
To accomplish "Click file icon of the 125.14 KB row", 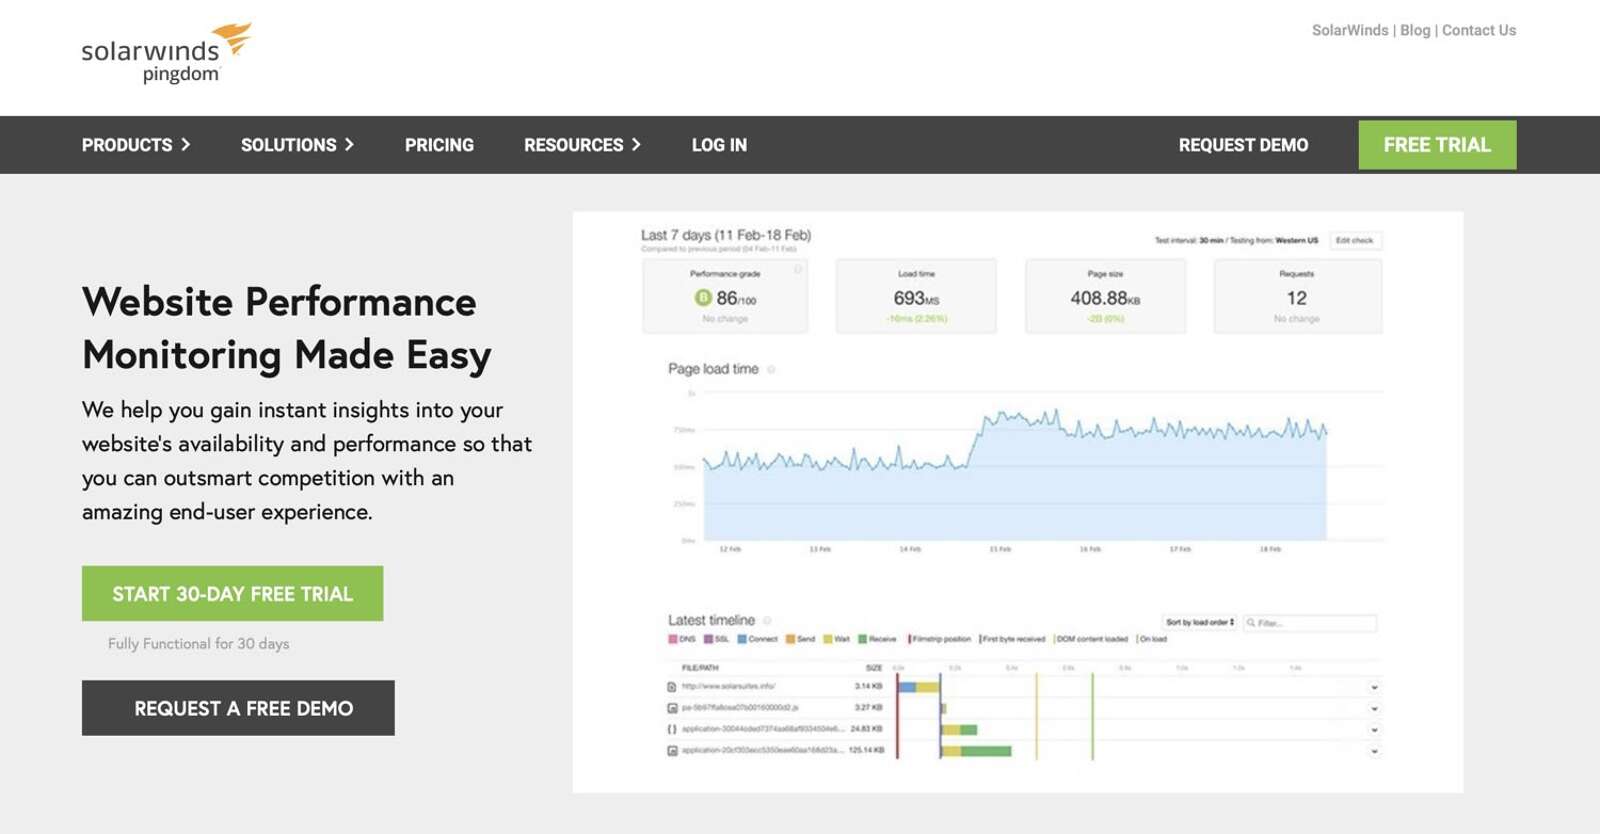I will coord(672,750).
